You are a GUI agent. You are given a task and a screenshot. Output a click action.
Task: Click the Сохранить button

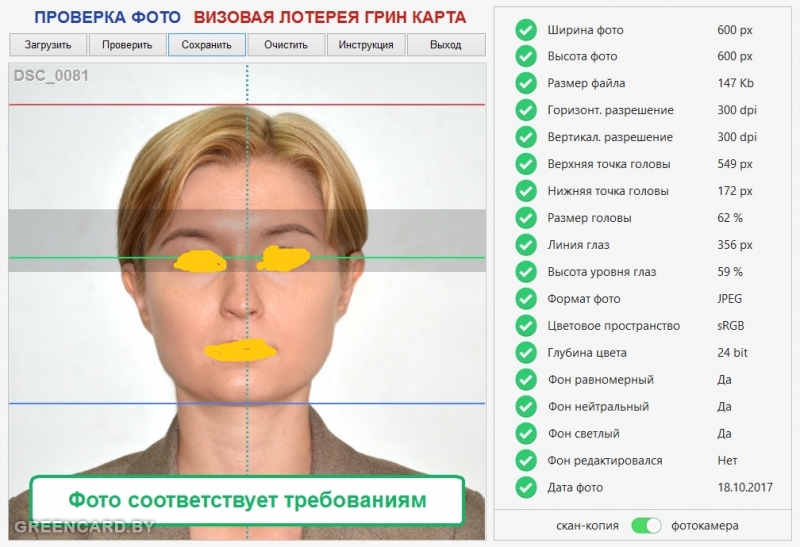[207, 45]
